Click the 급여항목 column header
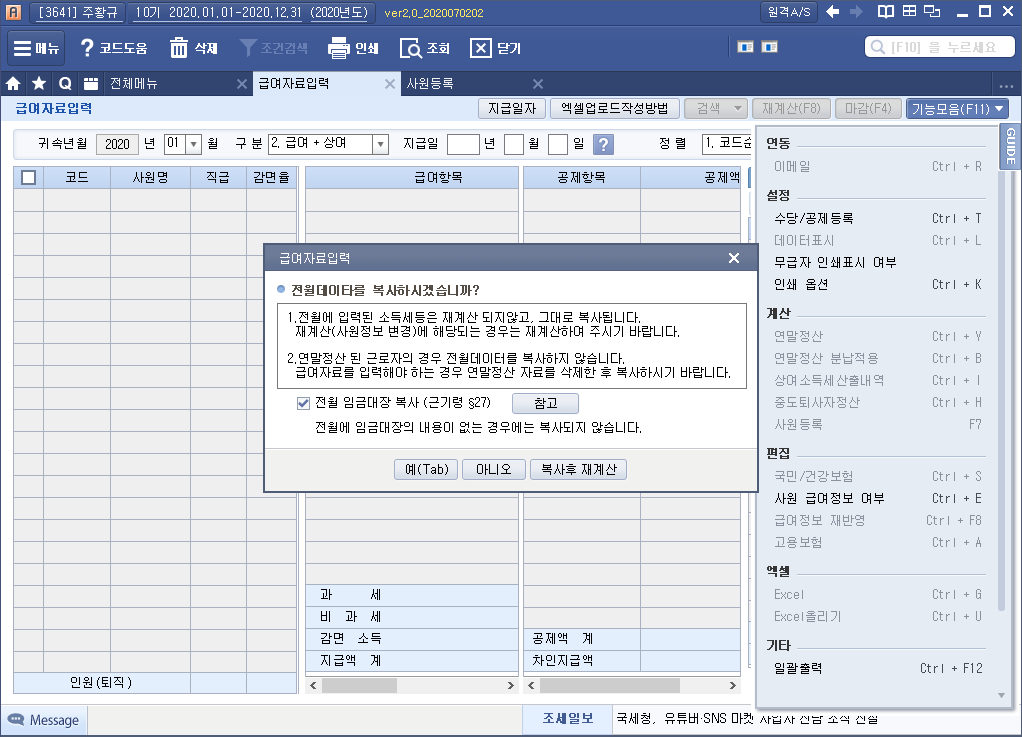The height and width of the screenshot is (737, 1022). (412, 177)
